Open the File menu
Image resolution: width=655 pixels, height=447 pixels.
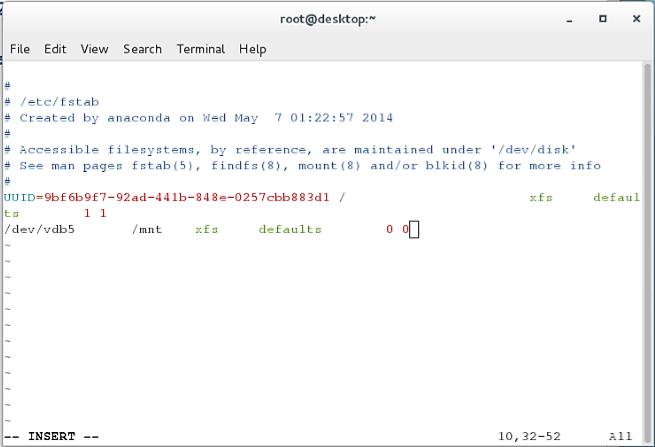point(20,49)
